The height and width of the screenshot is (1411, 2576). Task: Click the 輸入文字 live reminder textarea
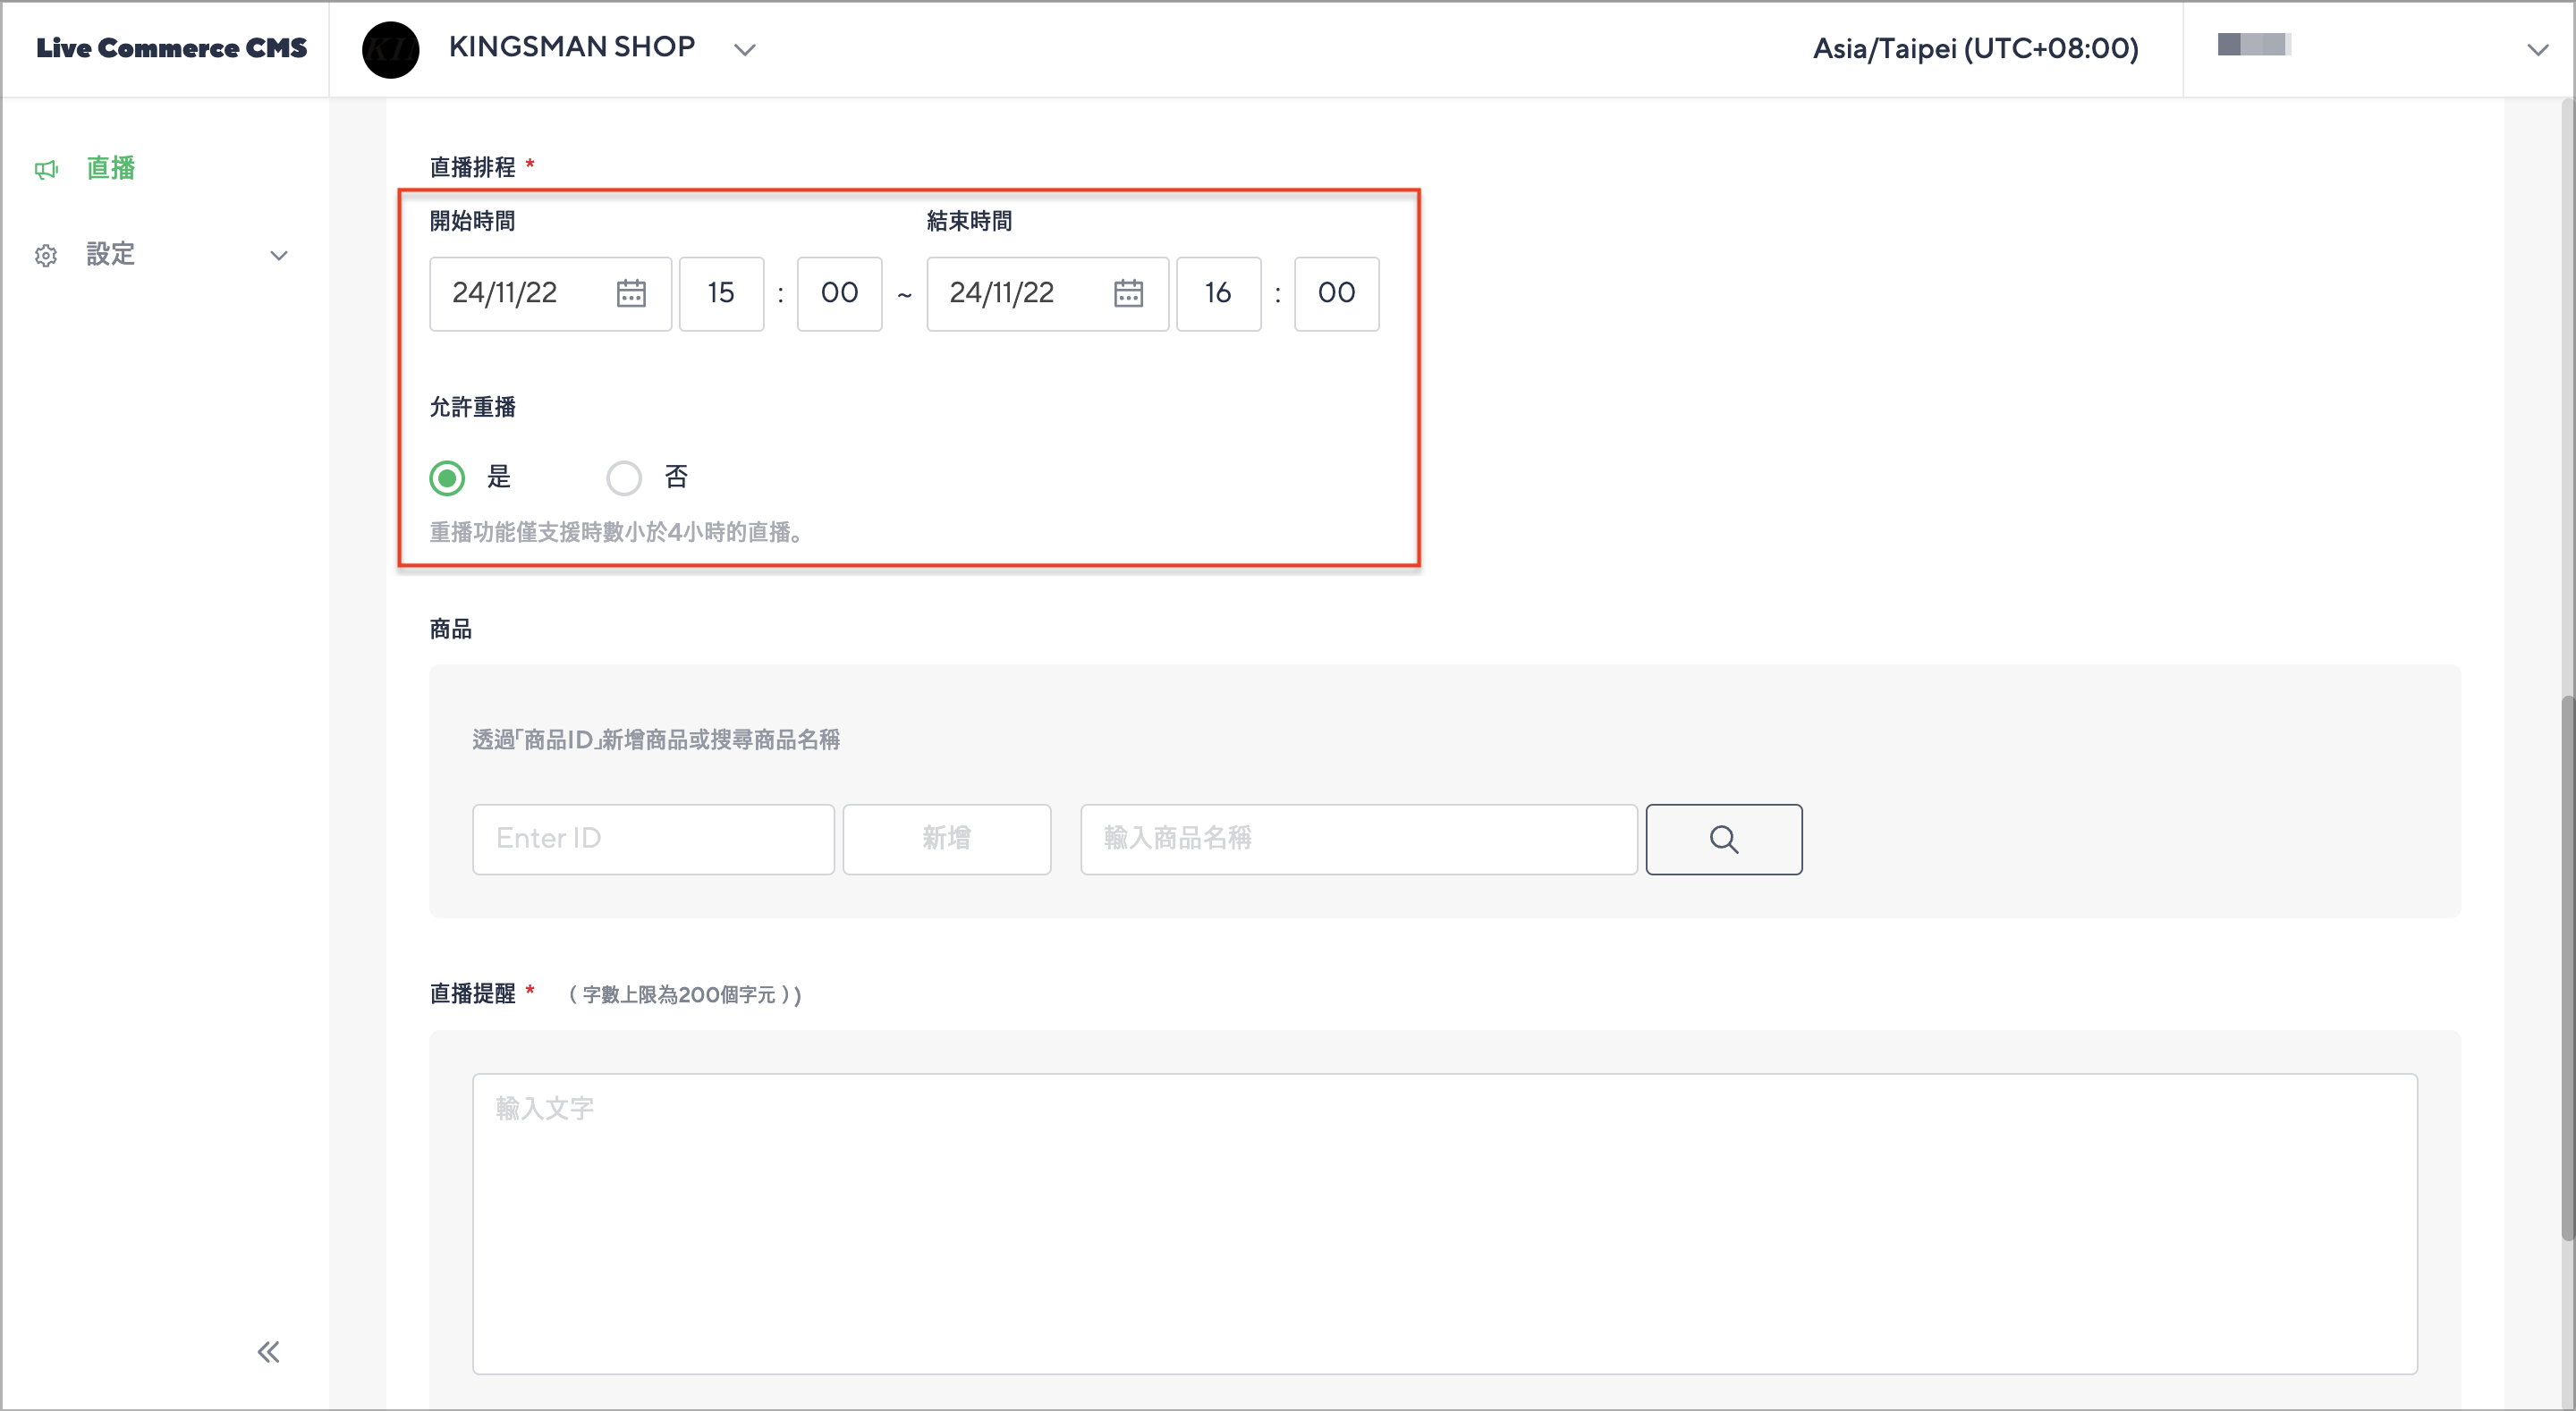click(1445, 1224)
